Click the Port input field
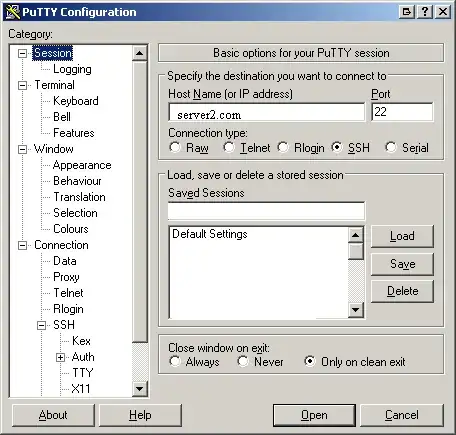The image size is (456, 435). [x=402, y=112]
